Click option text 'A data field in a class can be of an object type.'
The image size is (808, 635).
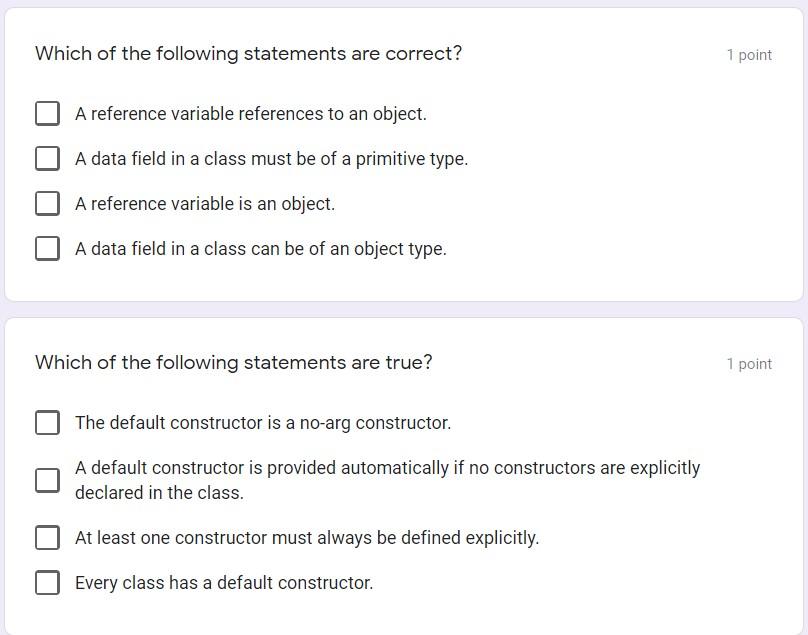(261, 249)
